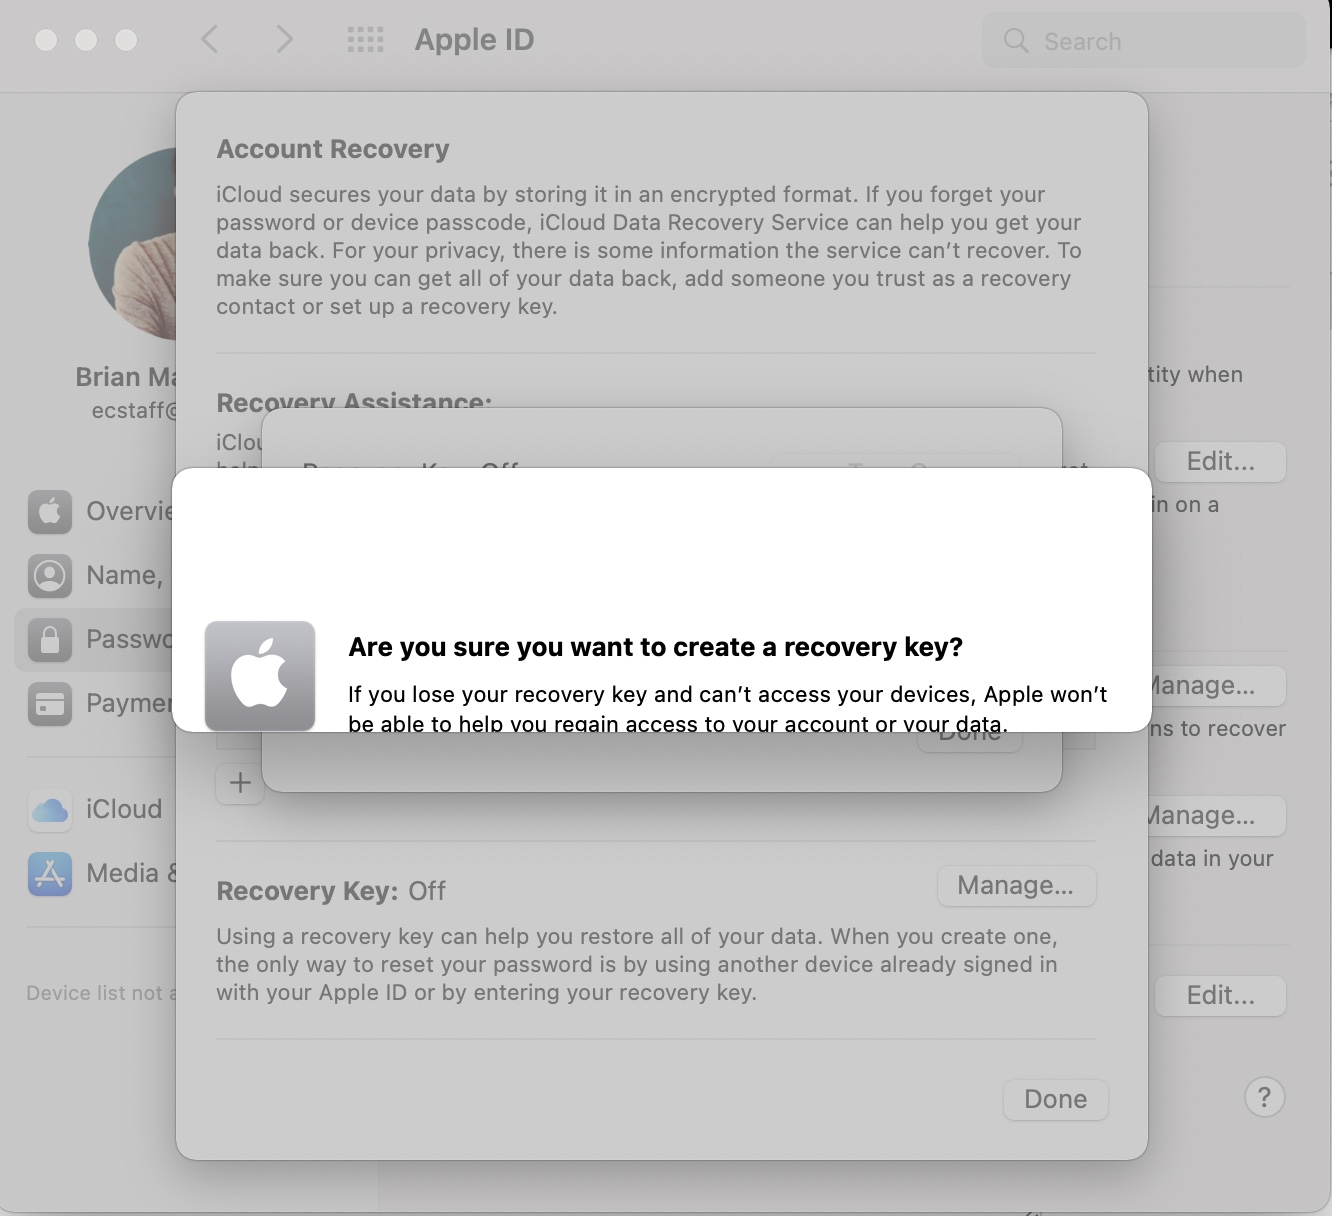Focus the Search field
Viewport: 1332px width, 1216px height.
coord(1144,41)
